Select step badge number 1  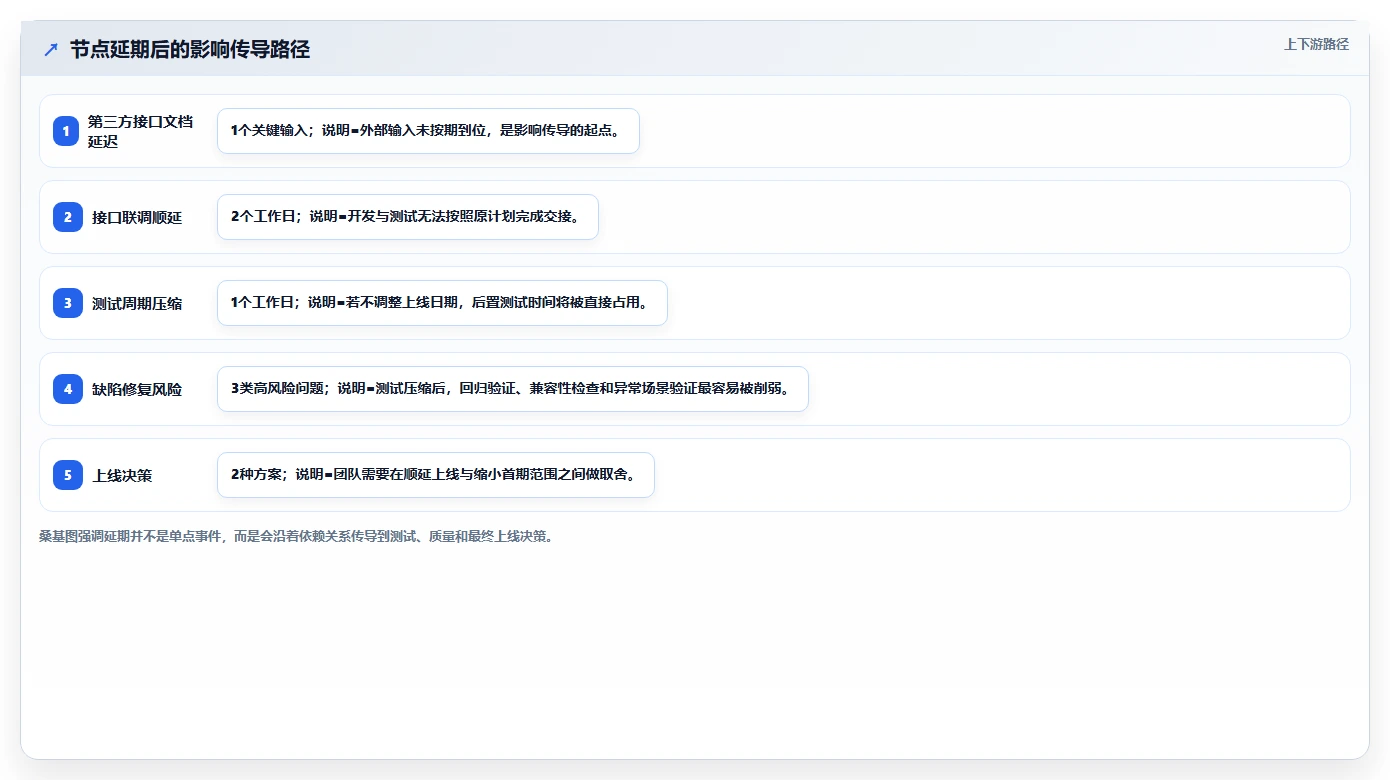coord(67,131)
